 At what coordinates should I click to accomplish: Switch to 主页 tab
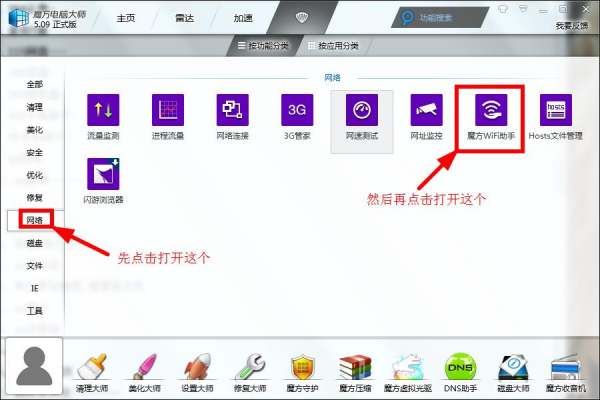pos(126,18)
